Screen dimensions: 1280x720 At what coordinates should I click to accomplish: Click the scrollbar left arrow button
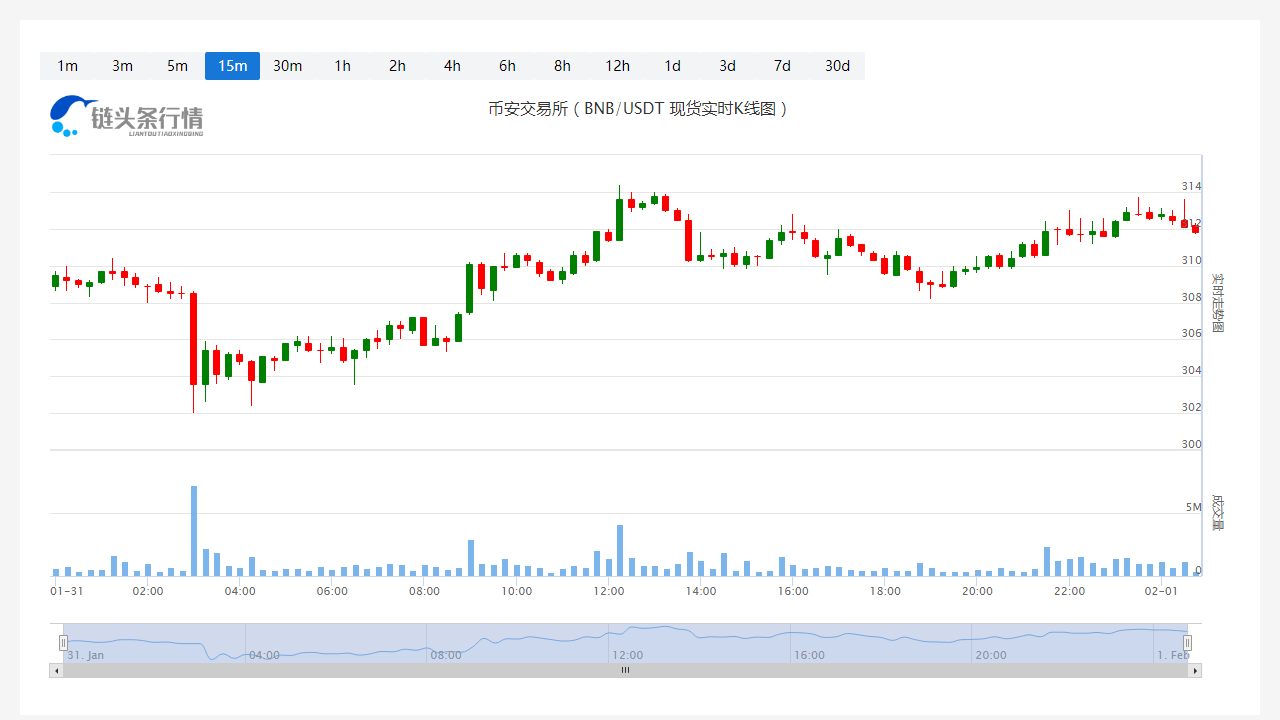coord(56,670)
